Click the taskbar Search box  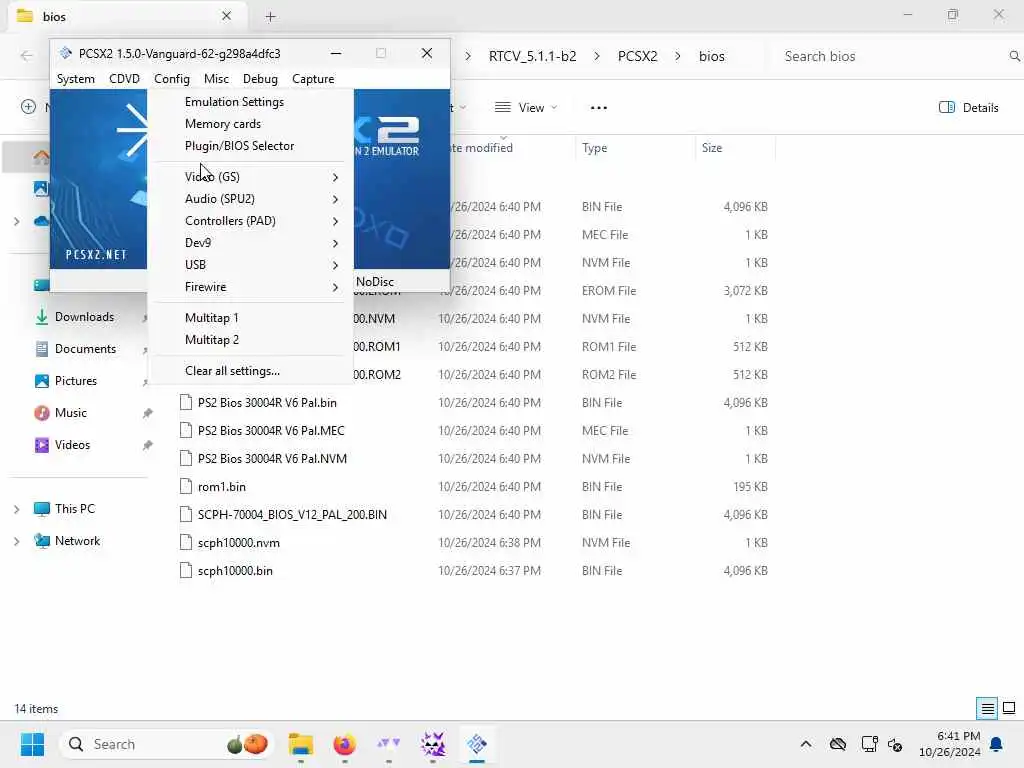167,744
